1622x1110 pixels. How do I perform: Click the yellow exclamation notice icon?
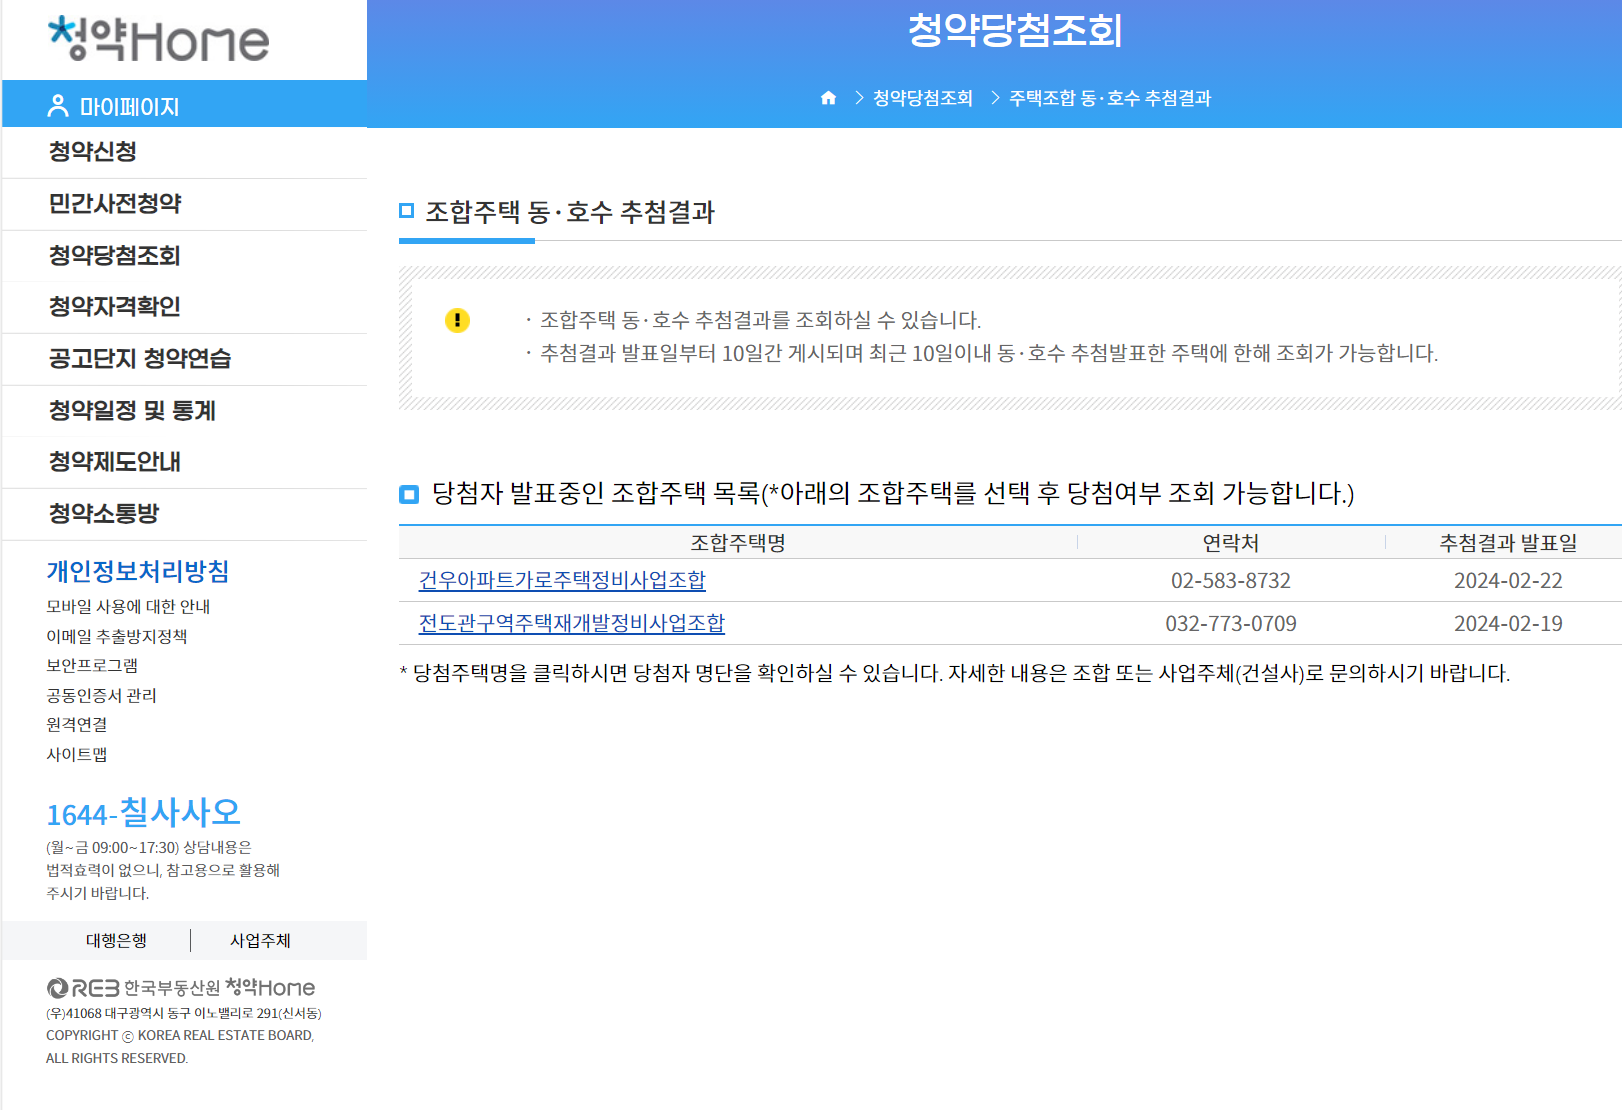coord(457,320)
